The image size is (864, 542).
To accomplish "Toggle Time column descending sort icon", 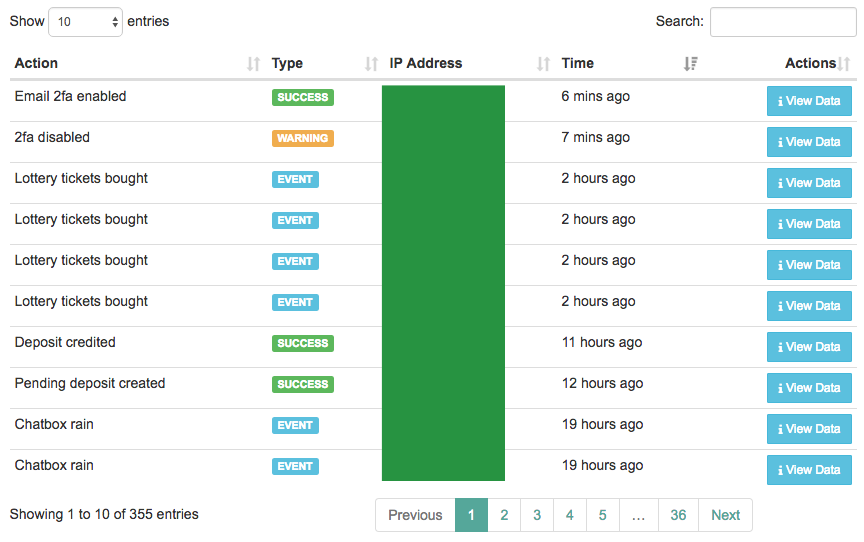I will coord(690,64).
